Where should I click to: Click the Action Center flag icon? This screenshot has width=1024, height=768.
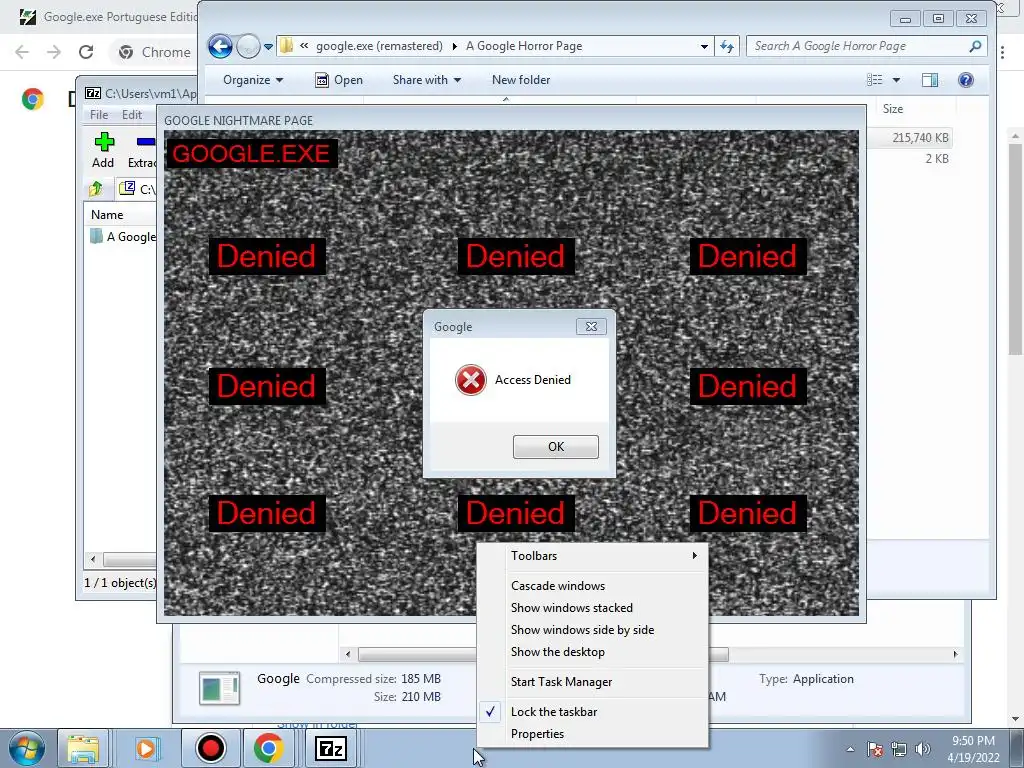point(875,749)
